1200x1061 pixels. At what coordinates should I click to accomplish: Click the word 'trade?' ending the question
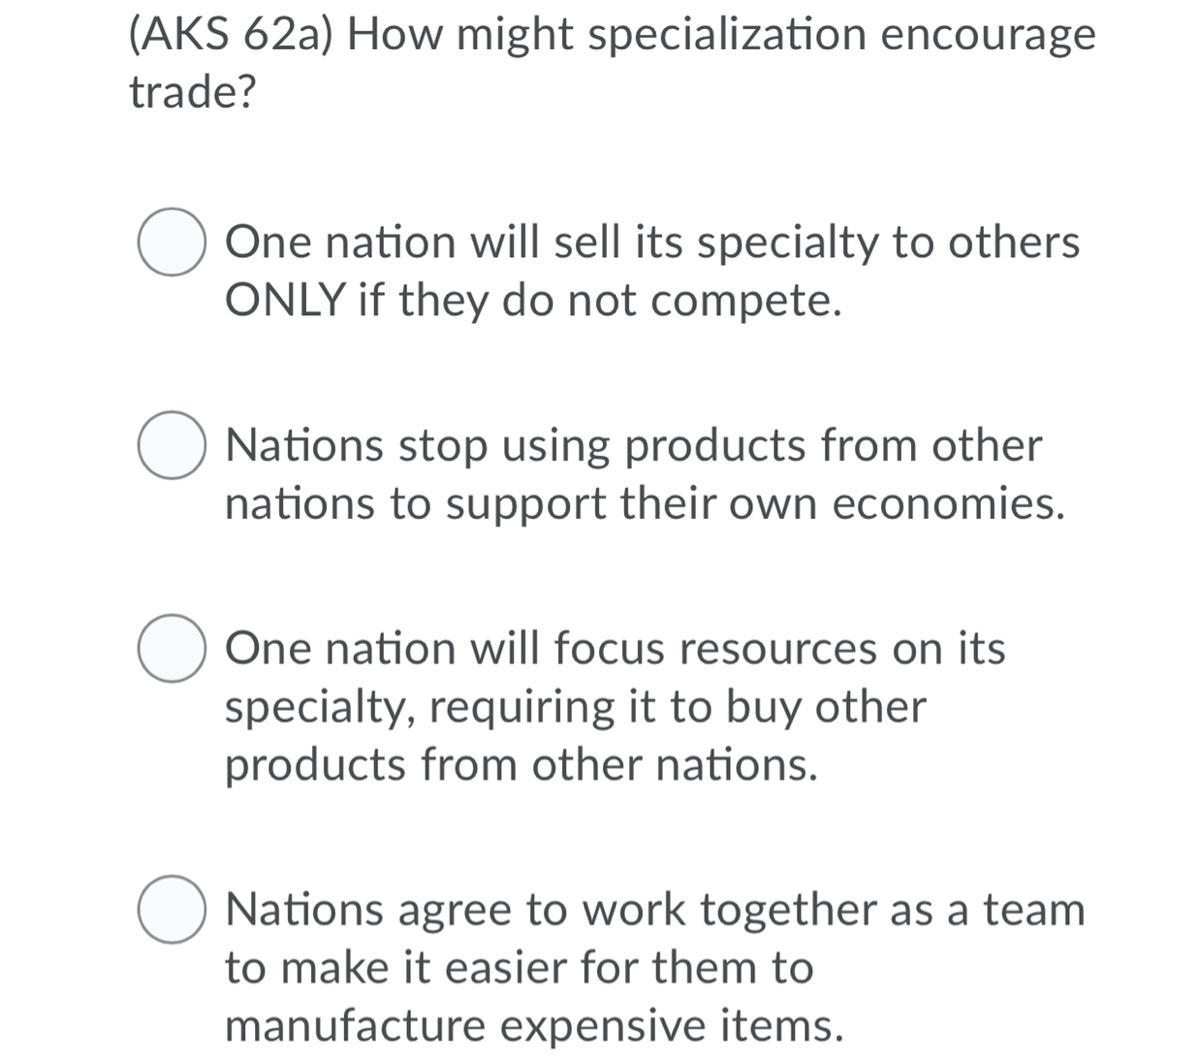(192, 93)
